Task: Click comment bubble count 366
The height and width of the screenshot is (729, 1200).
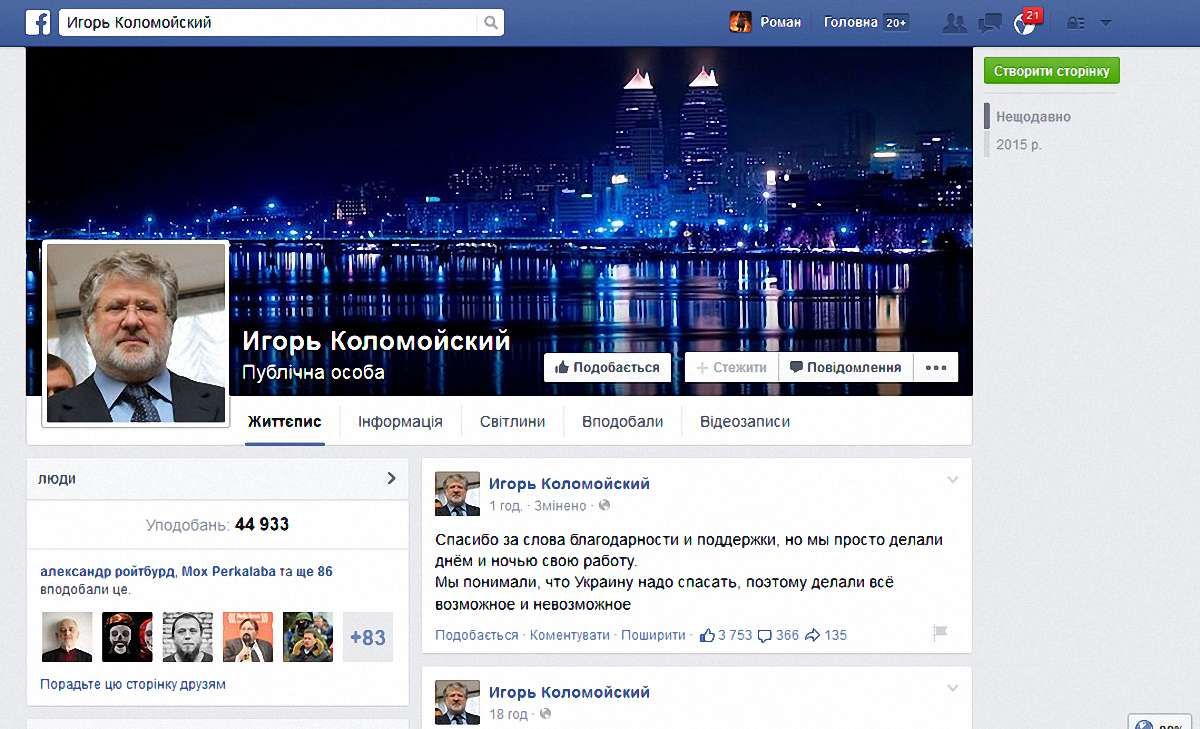Action: [x=778, y=635]
